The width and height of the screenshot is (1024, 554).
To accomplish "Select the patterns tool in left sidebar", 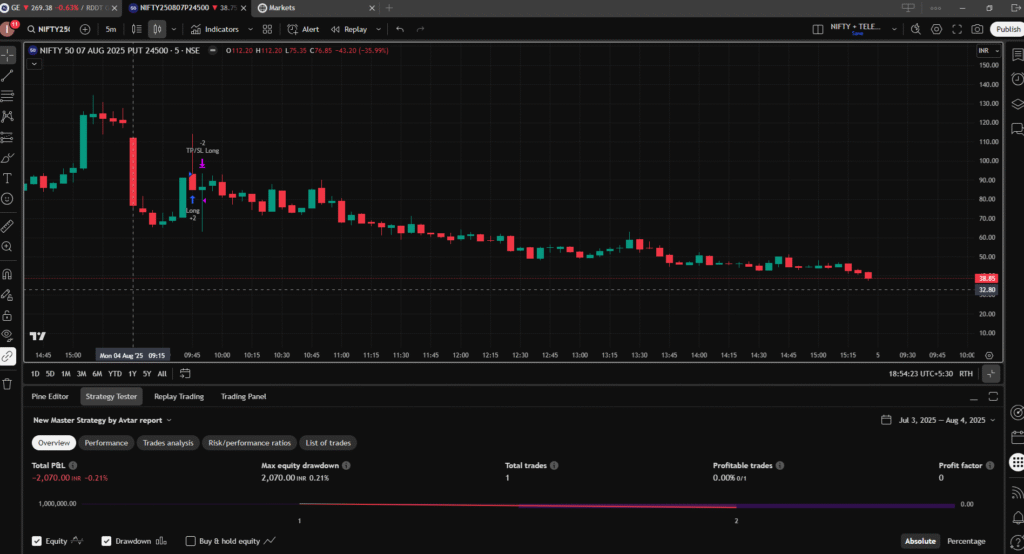I will (x=7, y=116).
